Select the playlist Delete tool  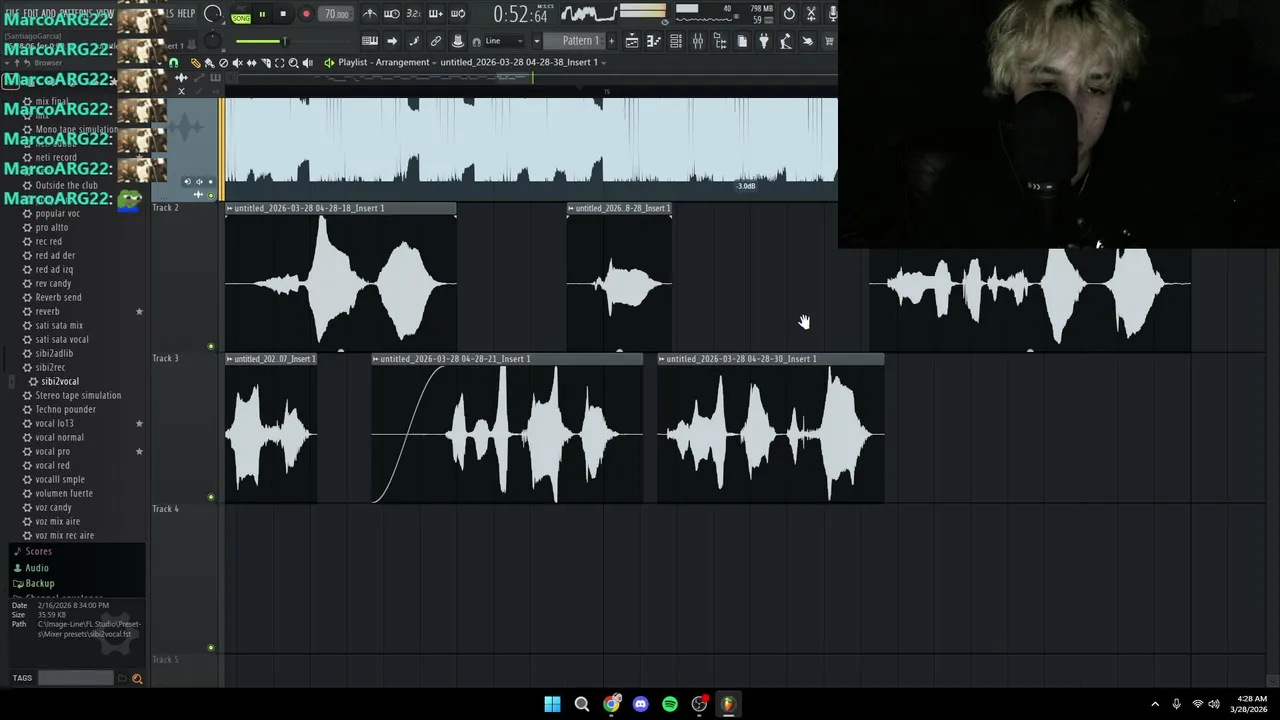point(223,63)
